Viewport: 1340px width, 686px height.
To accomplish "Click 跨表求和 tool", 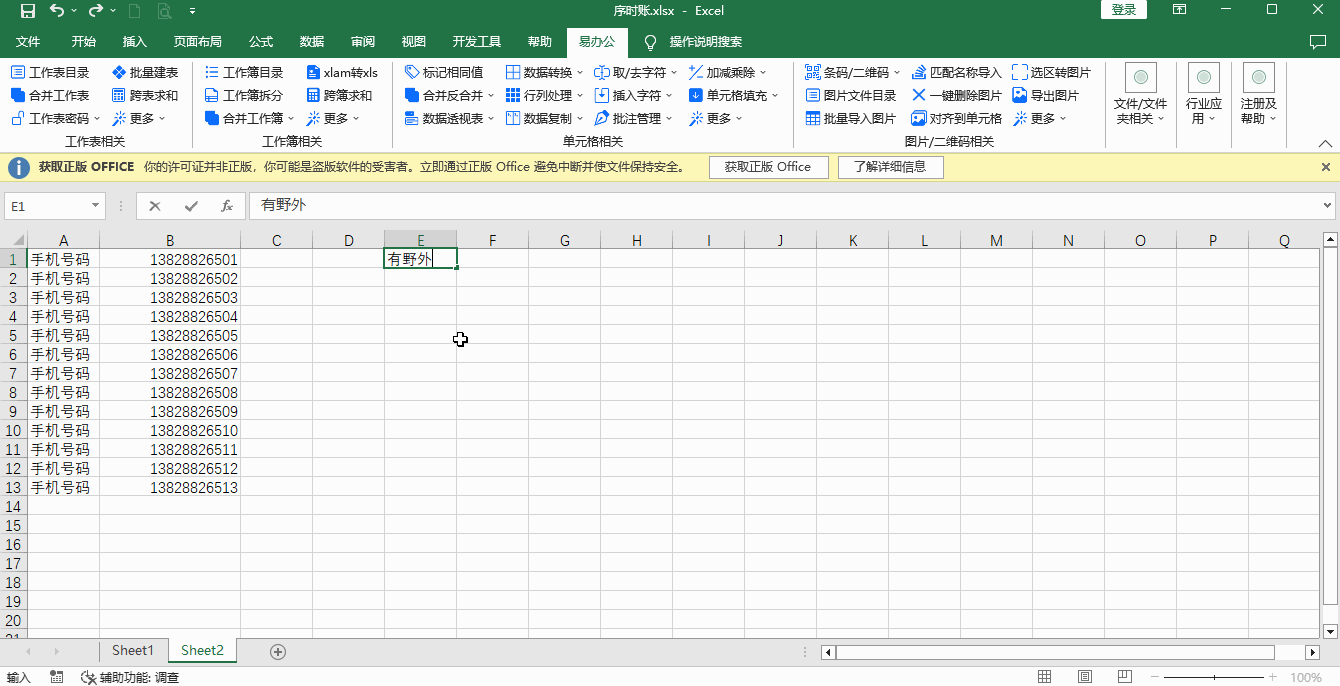I will (x=145, y=95).
